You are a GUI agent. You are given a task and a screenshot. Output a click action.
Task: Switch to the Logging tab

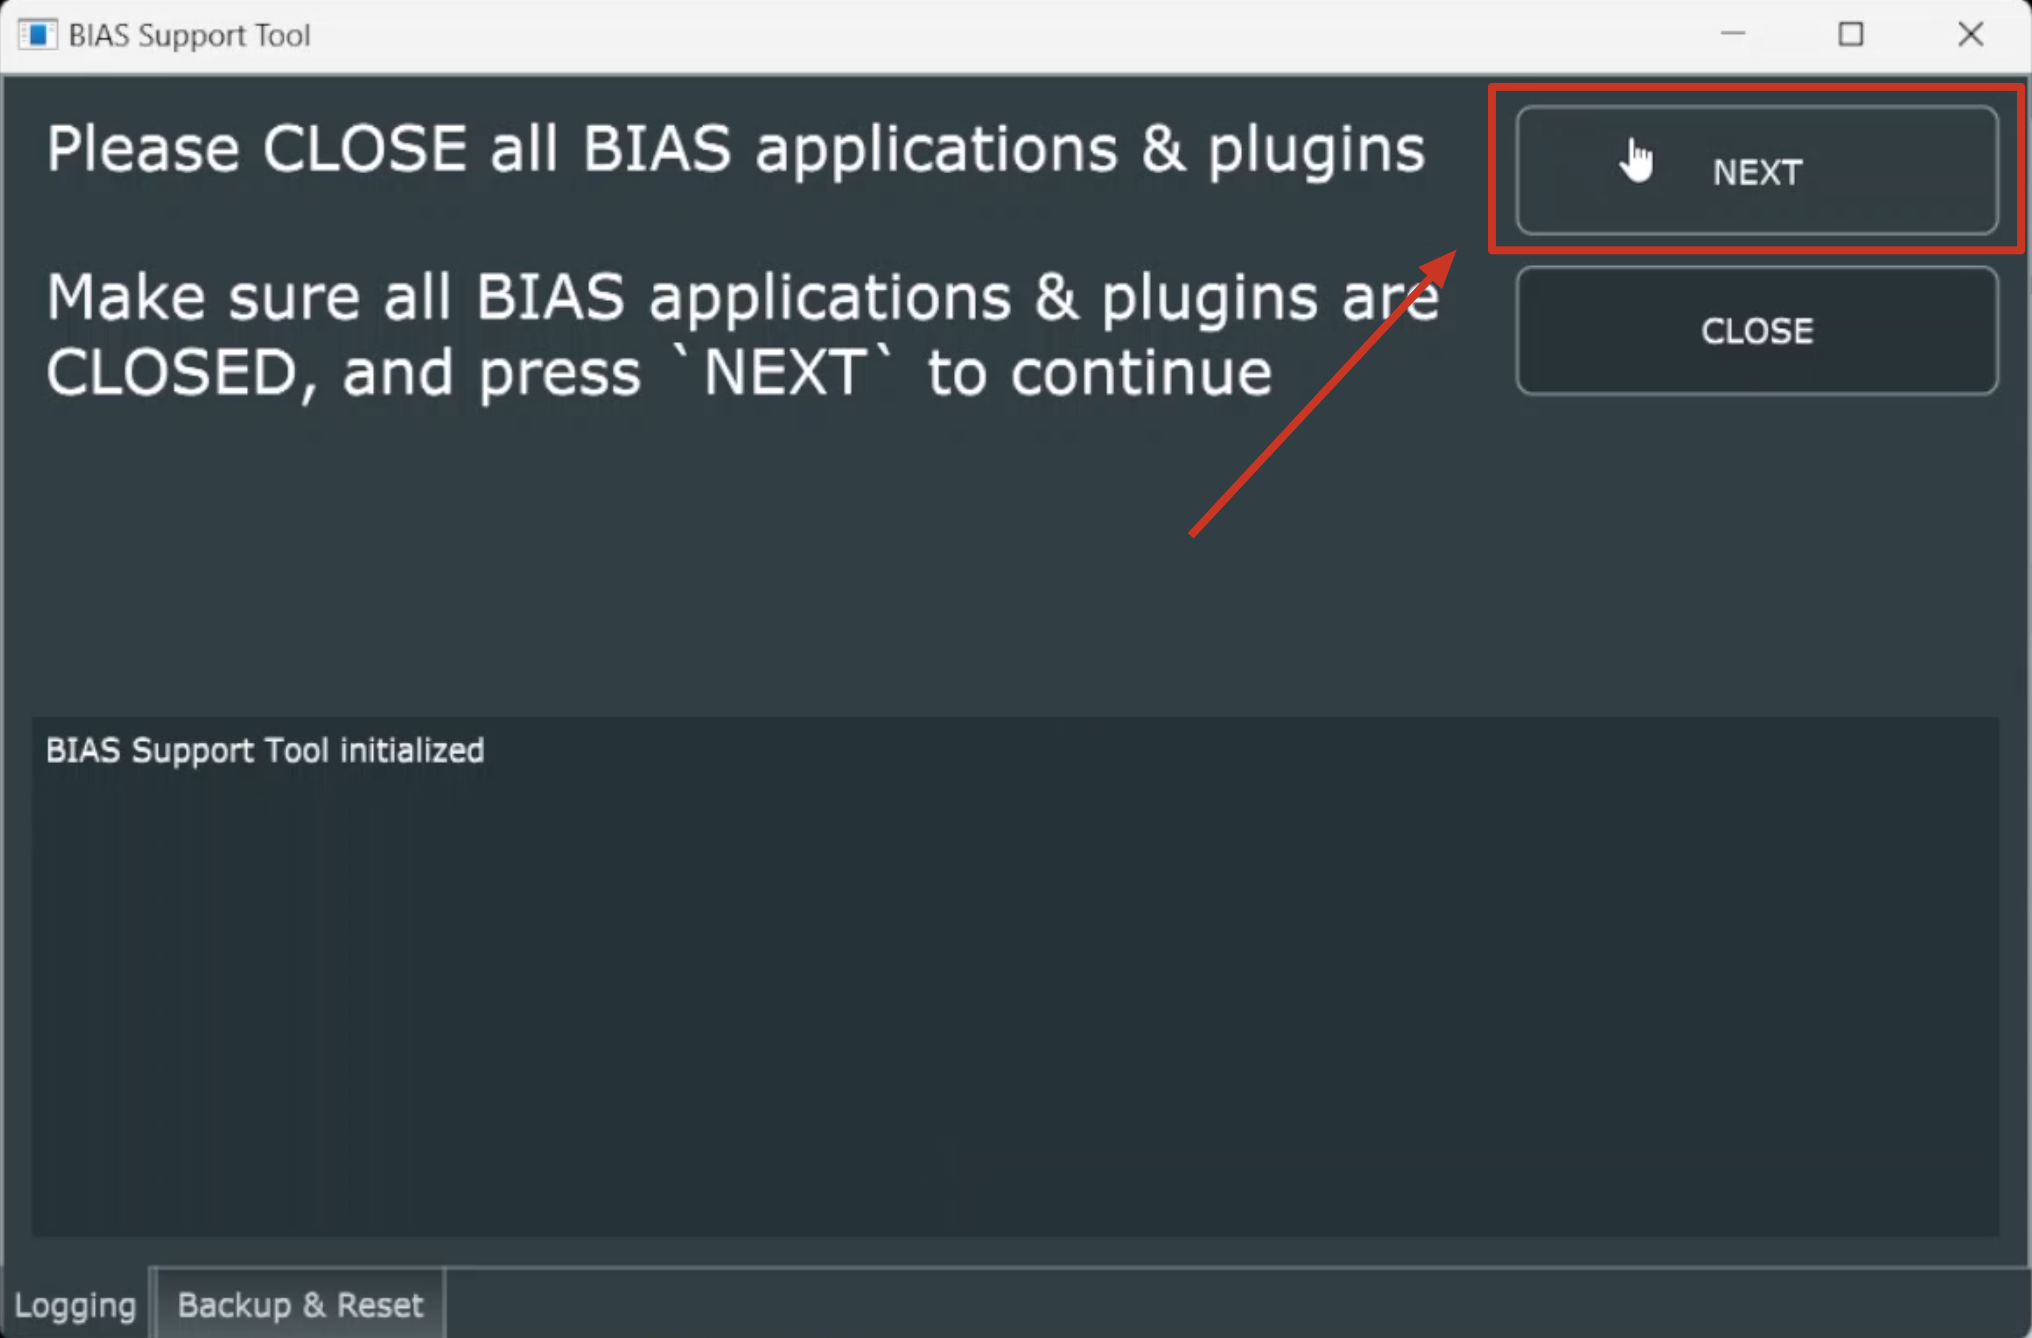click(x=75, y=1305)
